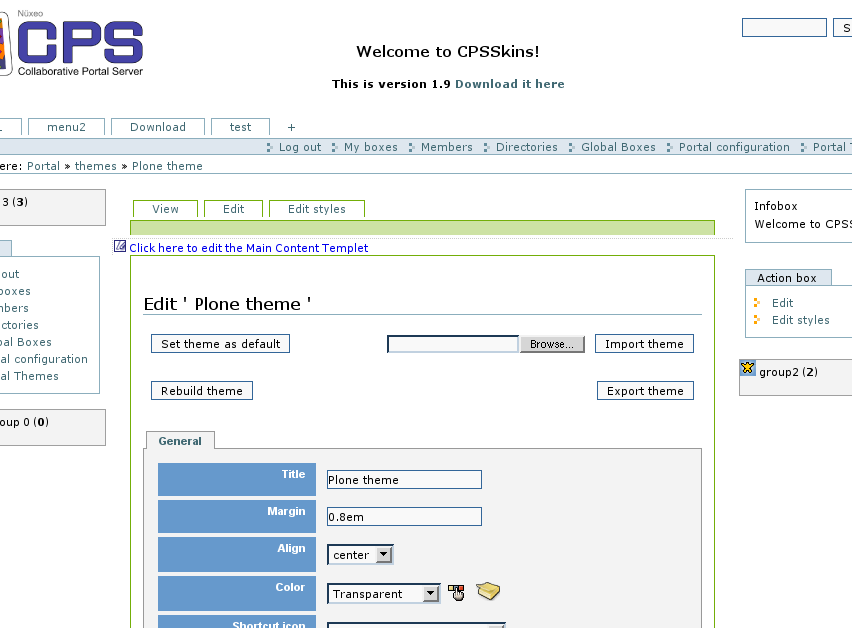Click Set theme as default button
Image resolution: width=852 pixels, height=628 pixels.
pyautogui.click(x=221, y=343)
